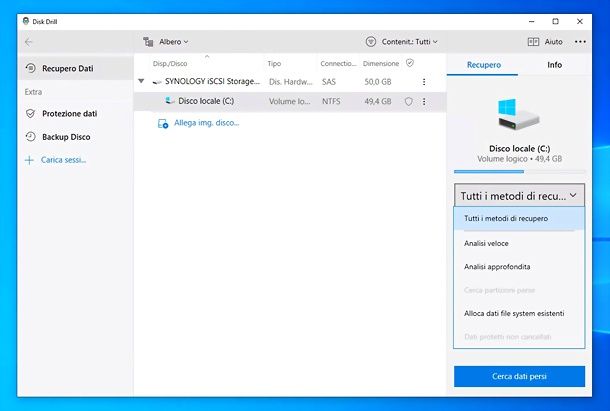This screenshot has width=610, height=411.
Task: Click the 49,4 GB size cell
Action: tap(378, 102)
